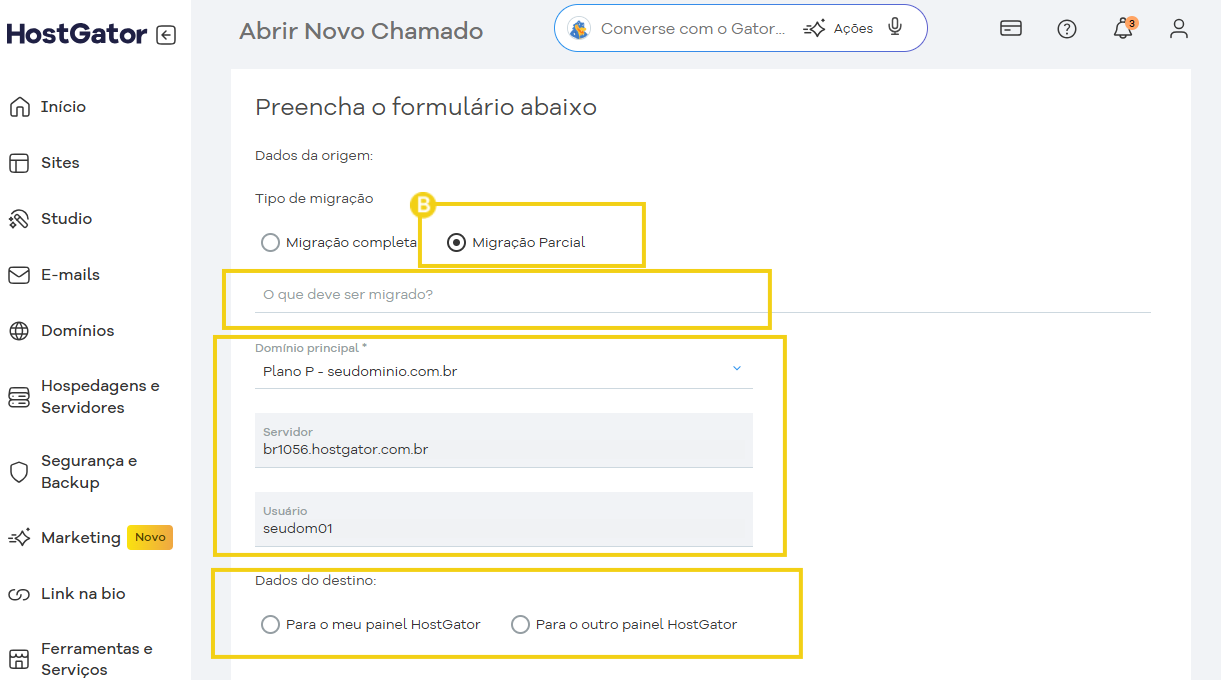Click the Ações sparkle button

pos(838,29)
